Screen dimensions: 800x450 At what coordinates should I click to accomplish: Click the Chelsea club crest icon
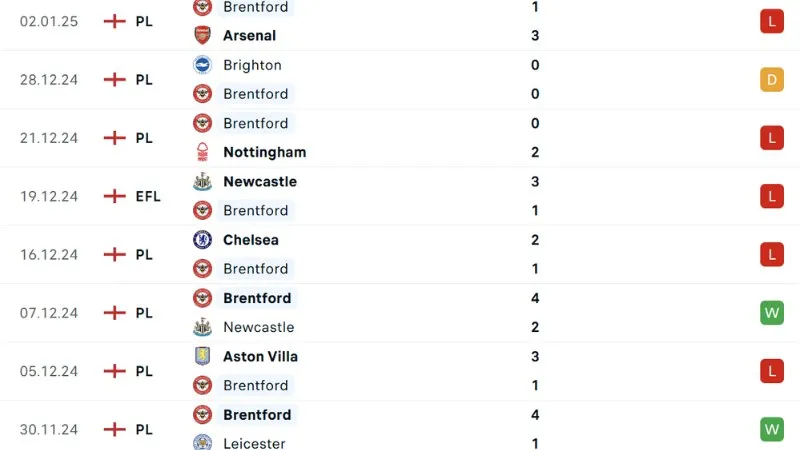(203, 240)
